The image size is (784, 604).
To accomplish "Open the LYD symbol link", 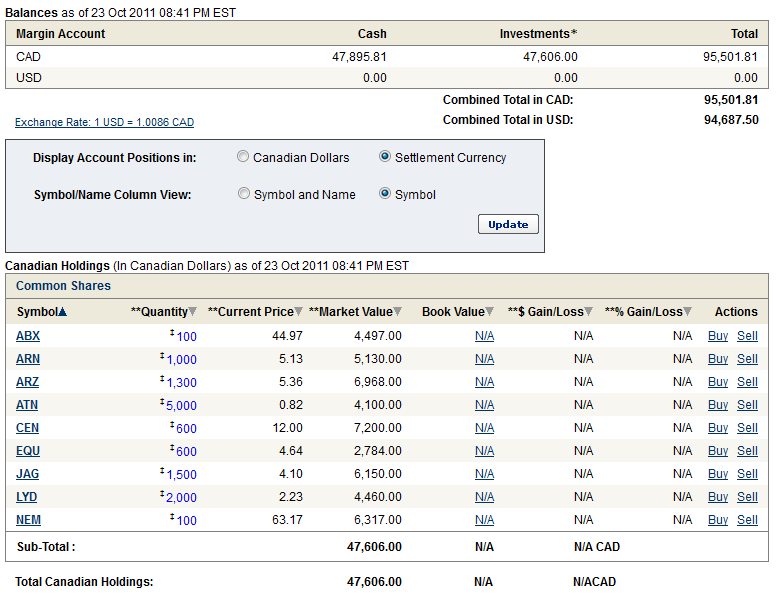I will [x=27, y=497].
